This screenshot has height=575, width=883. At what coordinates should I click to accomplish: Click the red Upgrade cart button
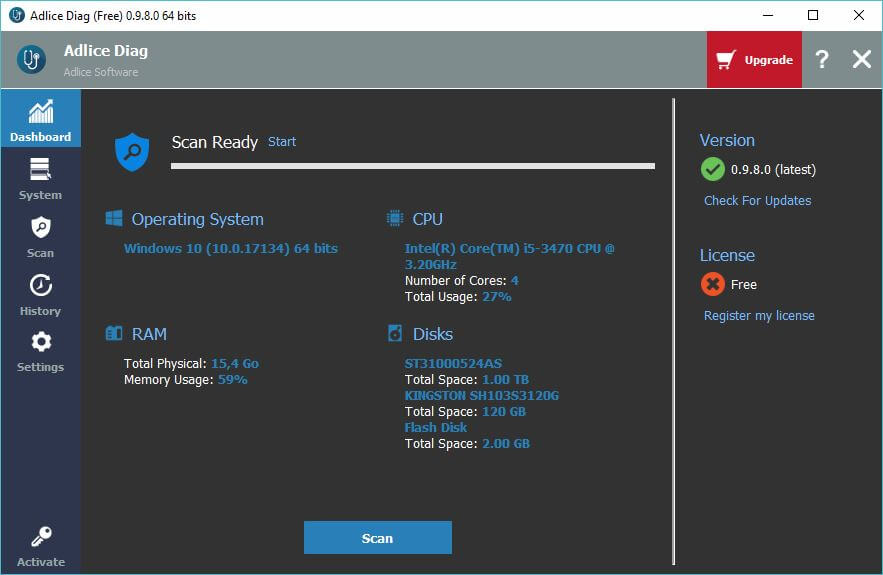click(x=754, y=60)
